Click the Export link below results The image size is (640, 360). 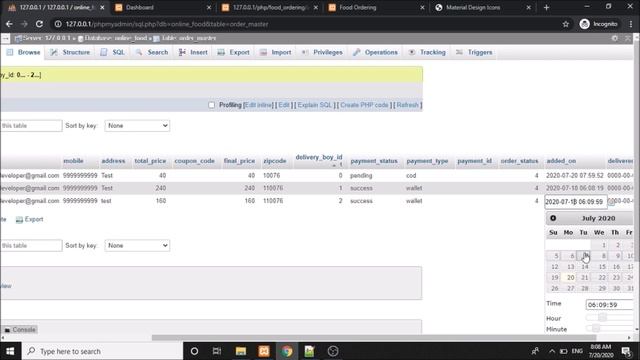(x=29, y=220)
